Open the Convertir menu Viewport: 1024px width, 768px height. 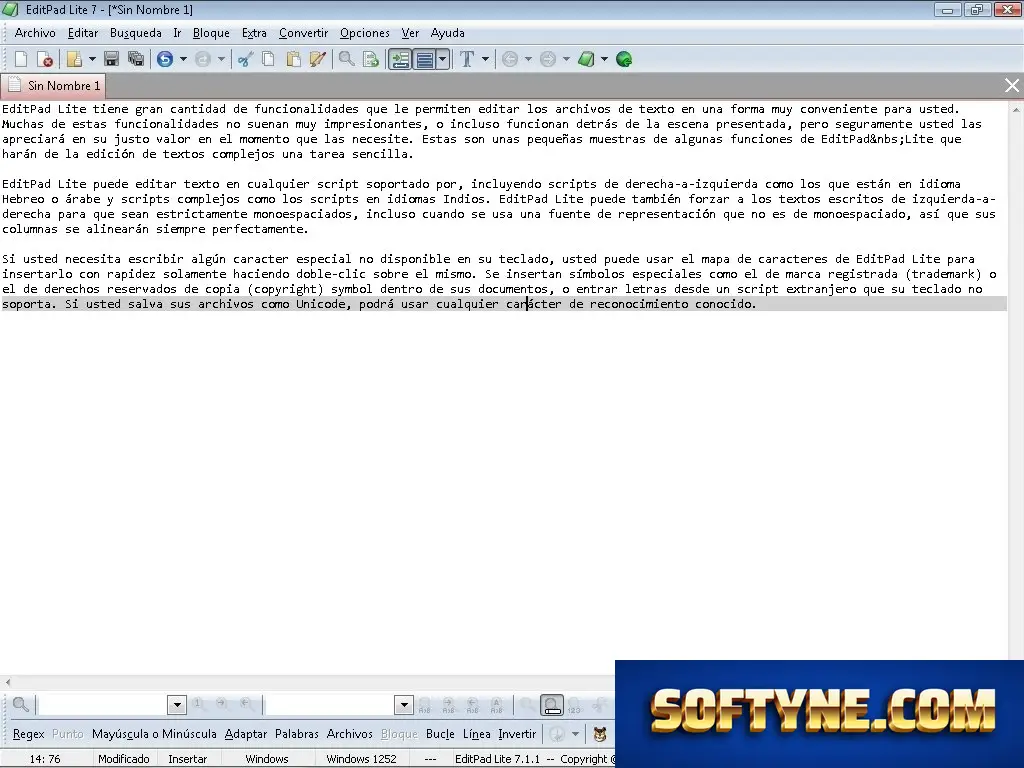coord(303,33)
